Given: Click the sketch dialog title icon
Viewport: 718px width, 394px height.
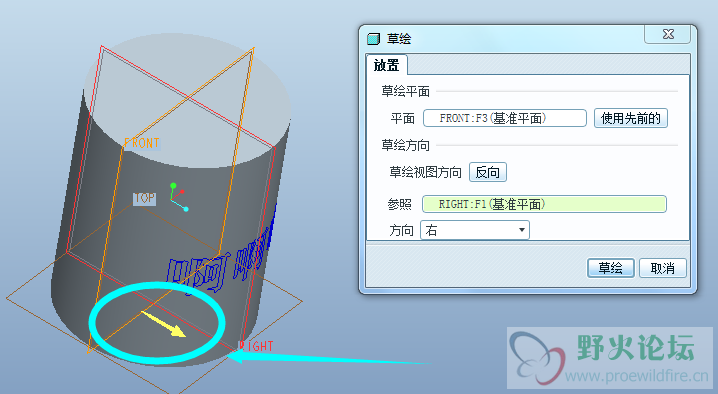Looking at the screenshot, I should (374, 39).
